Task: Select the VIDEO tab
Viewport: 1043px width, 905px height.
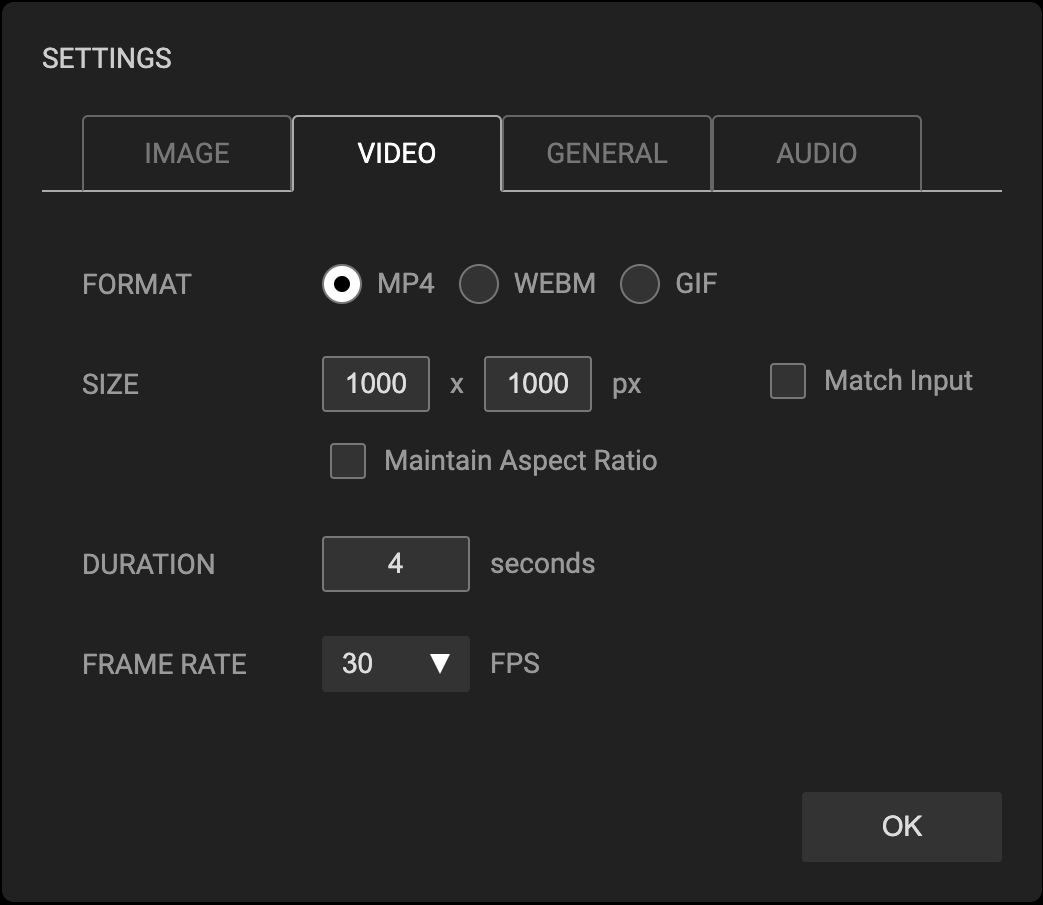Action: [397, 153]
